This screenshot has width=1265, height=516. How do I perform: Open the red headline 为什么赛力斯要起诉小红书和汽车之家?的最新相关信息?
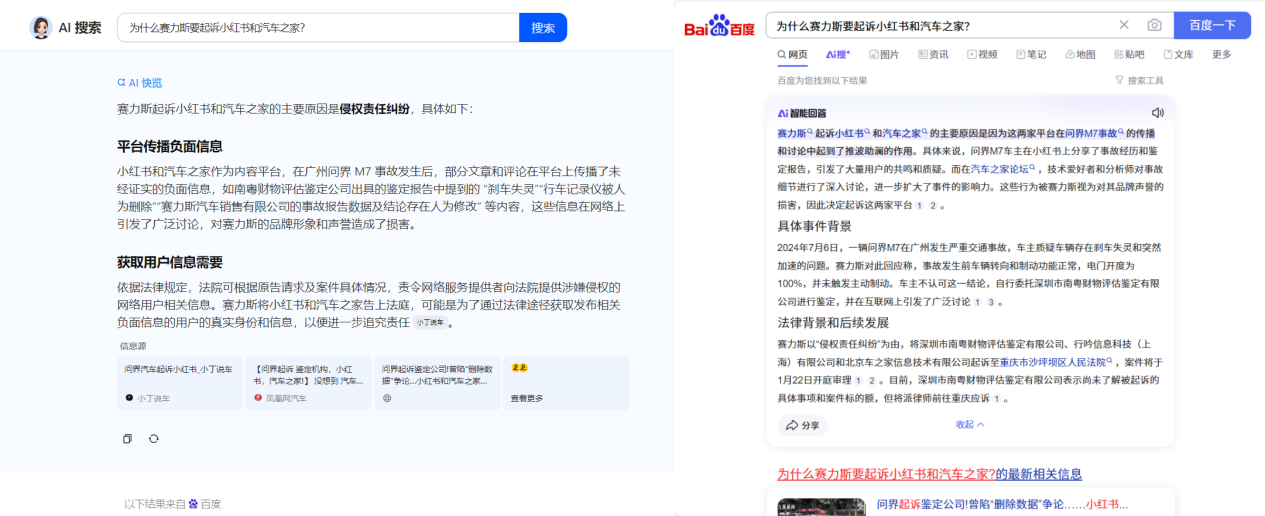pyautogui.click(x=929, y=474)
